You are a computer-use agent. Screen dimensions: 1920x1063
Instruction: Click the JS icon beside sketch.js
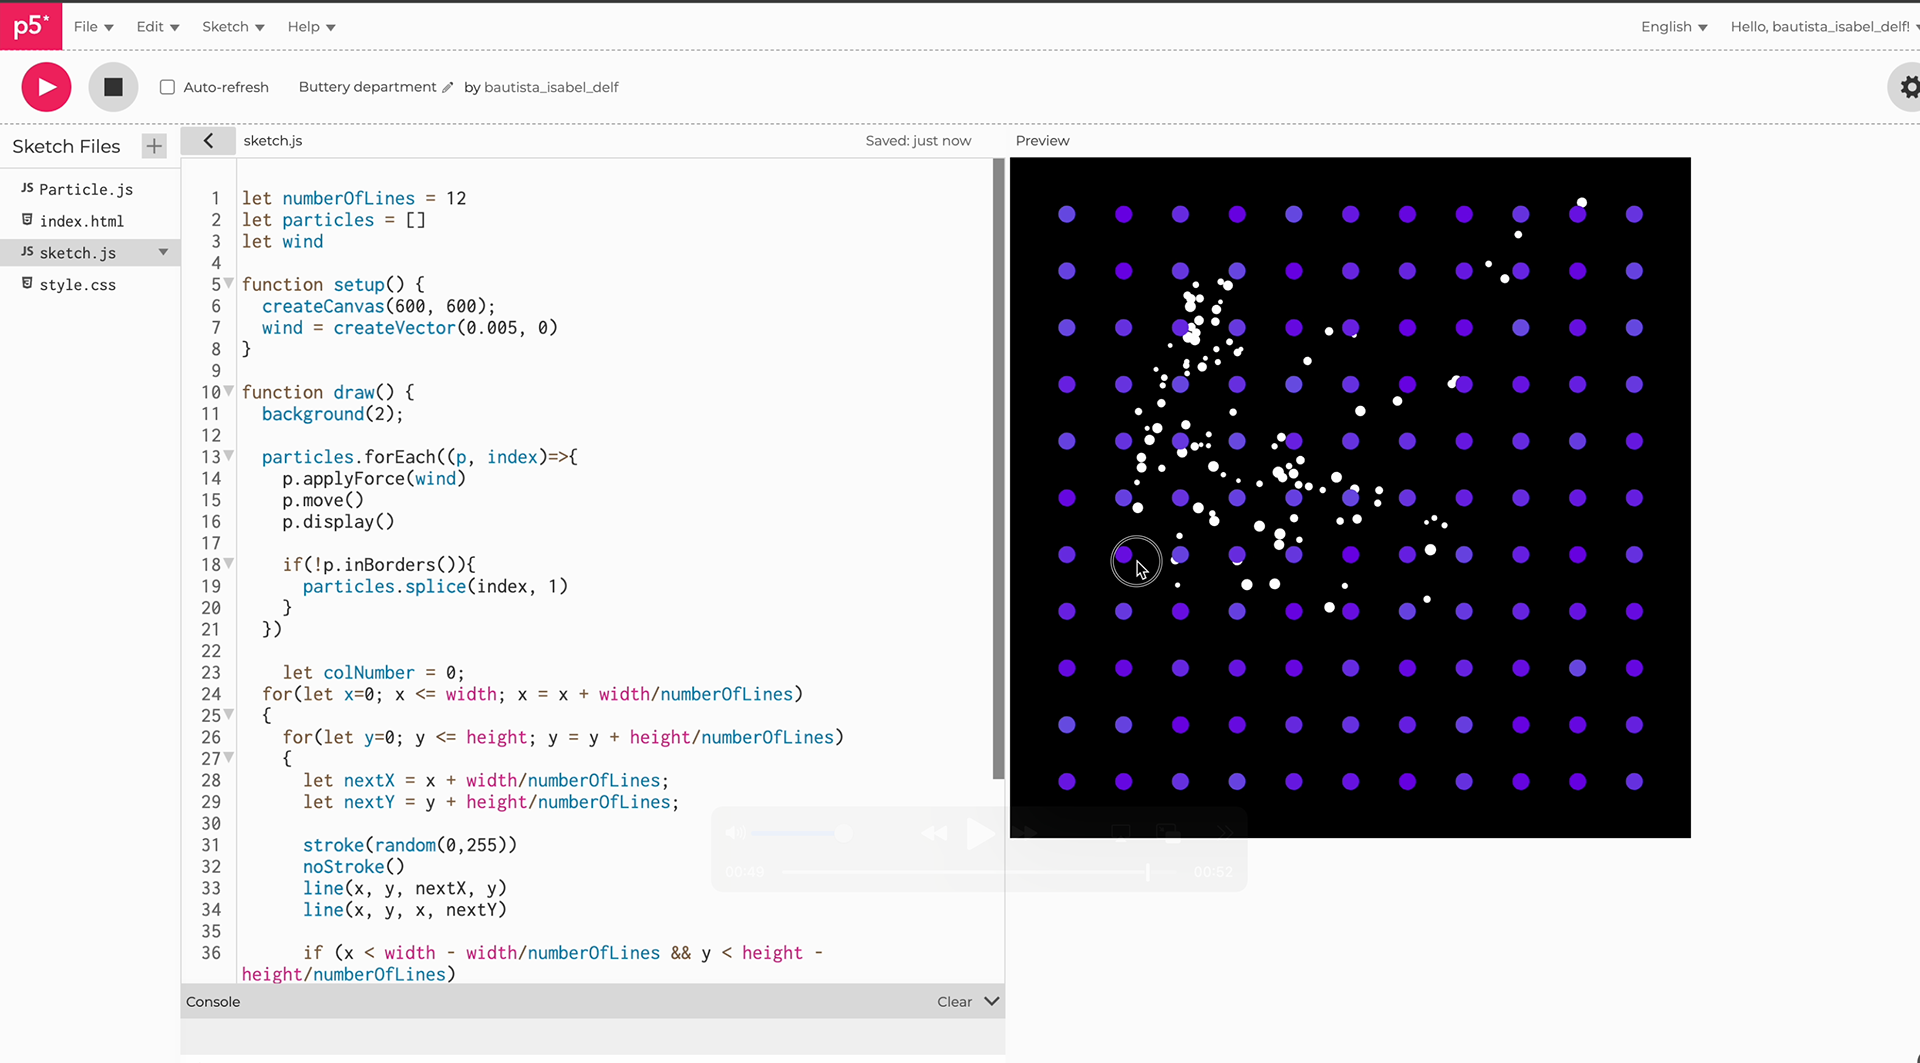pos(27,252)
